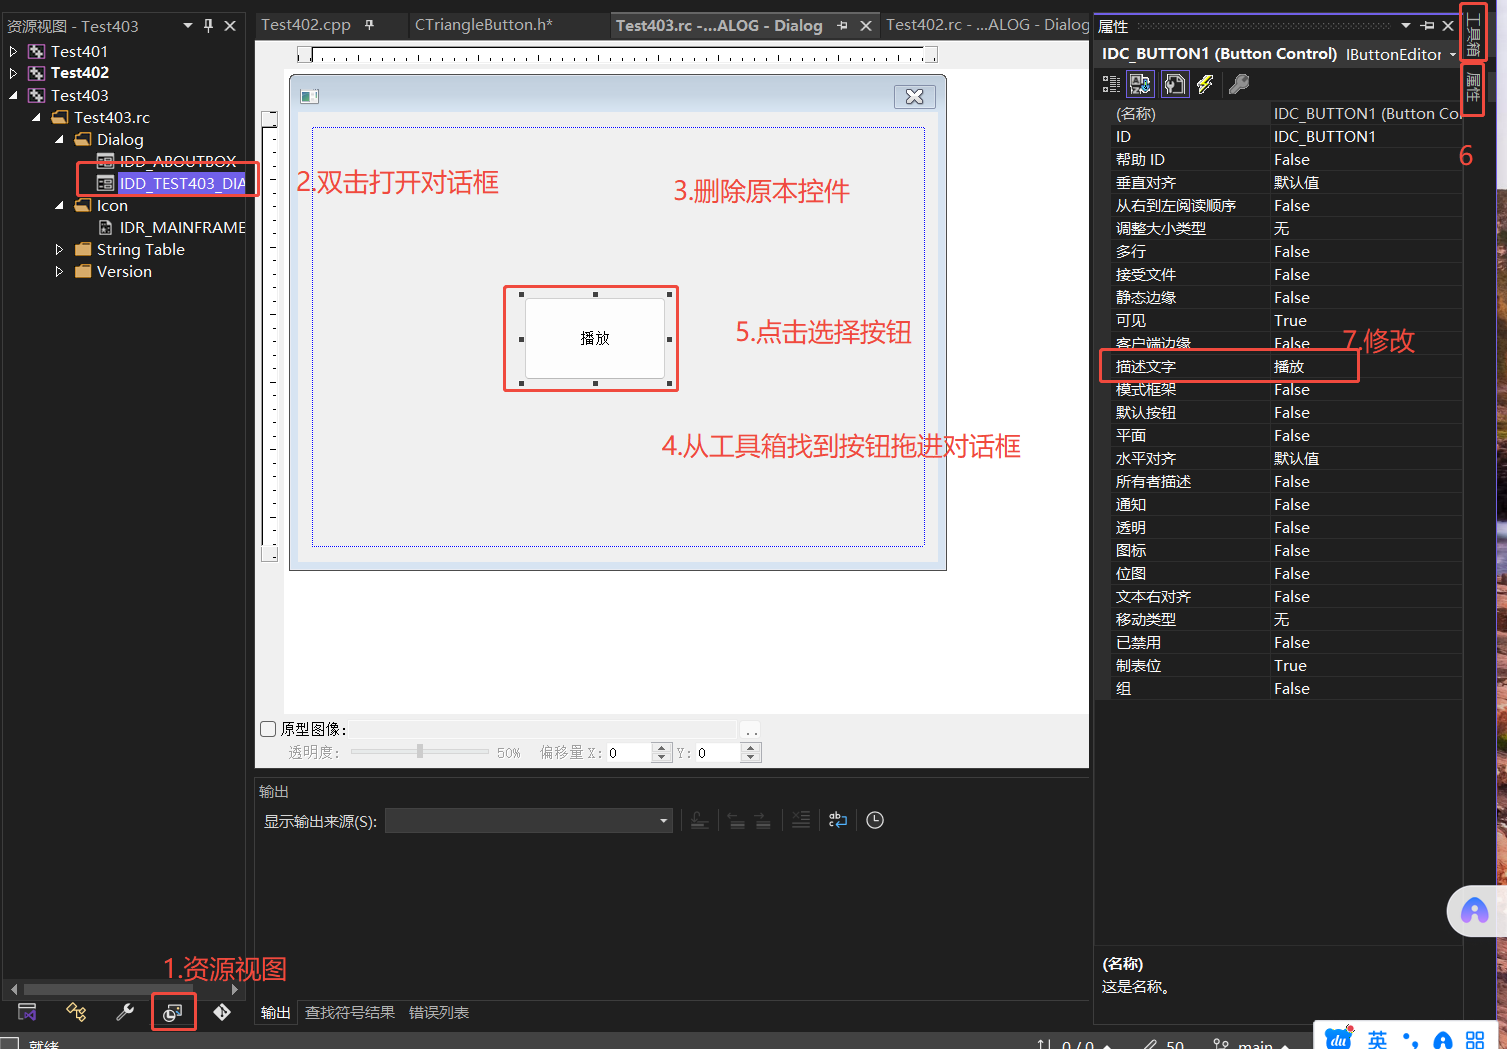The height and width of the screenshot is (1049, 1507).
Task: Collapse the Test403 project node
Action: click(13, 95)
